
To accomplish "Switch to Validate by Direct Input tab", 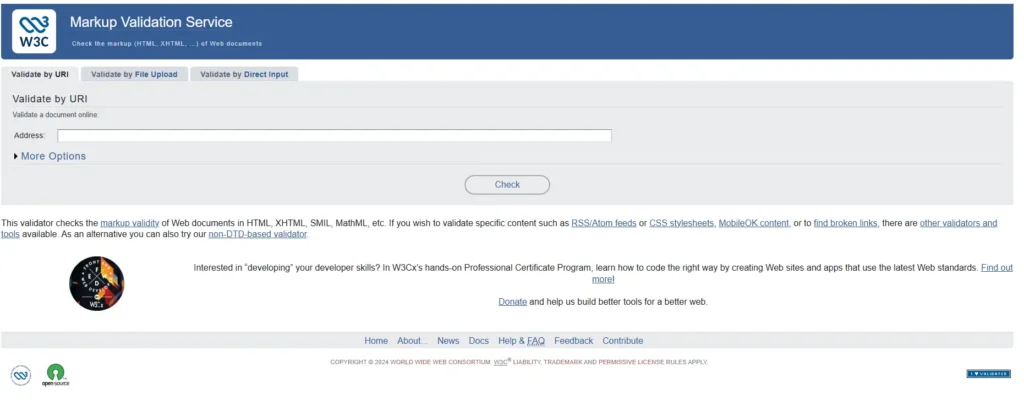I will pyautogui.click(x=244, y=74).
